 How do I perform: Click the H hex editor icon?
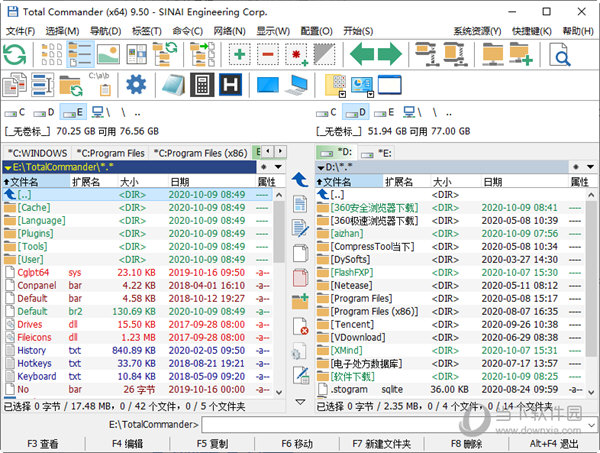[x=230, y=85]
